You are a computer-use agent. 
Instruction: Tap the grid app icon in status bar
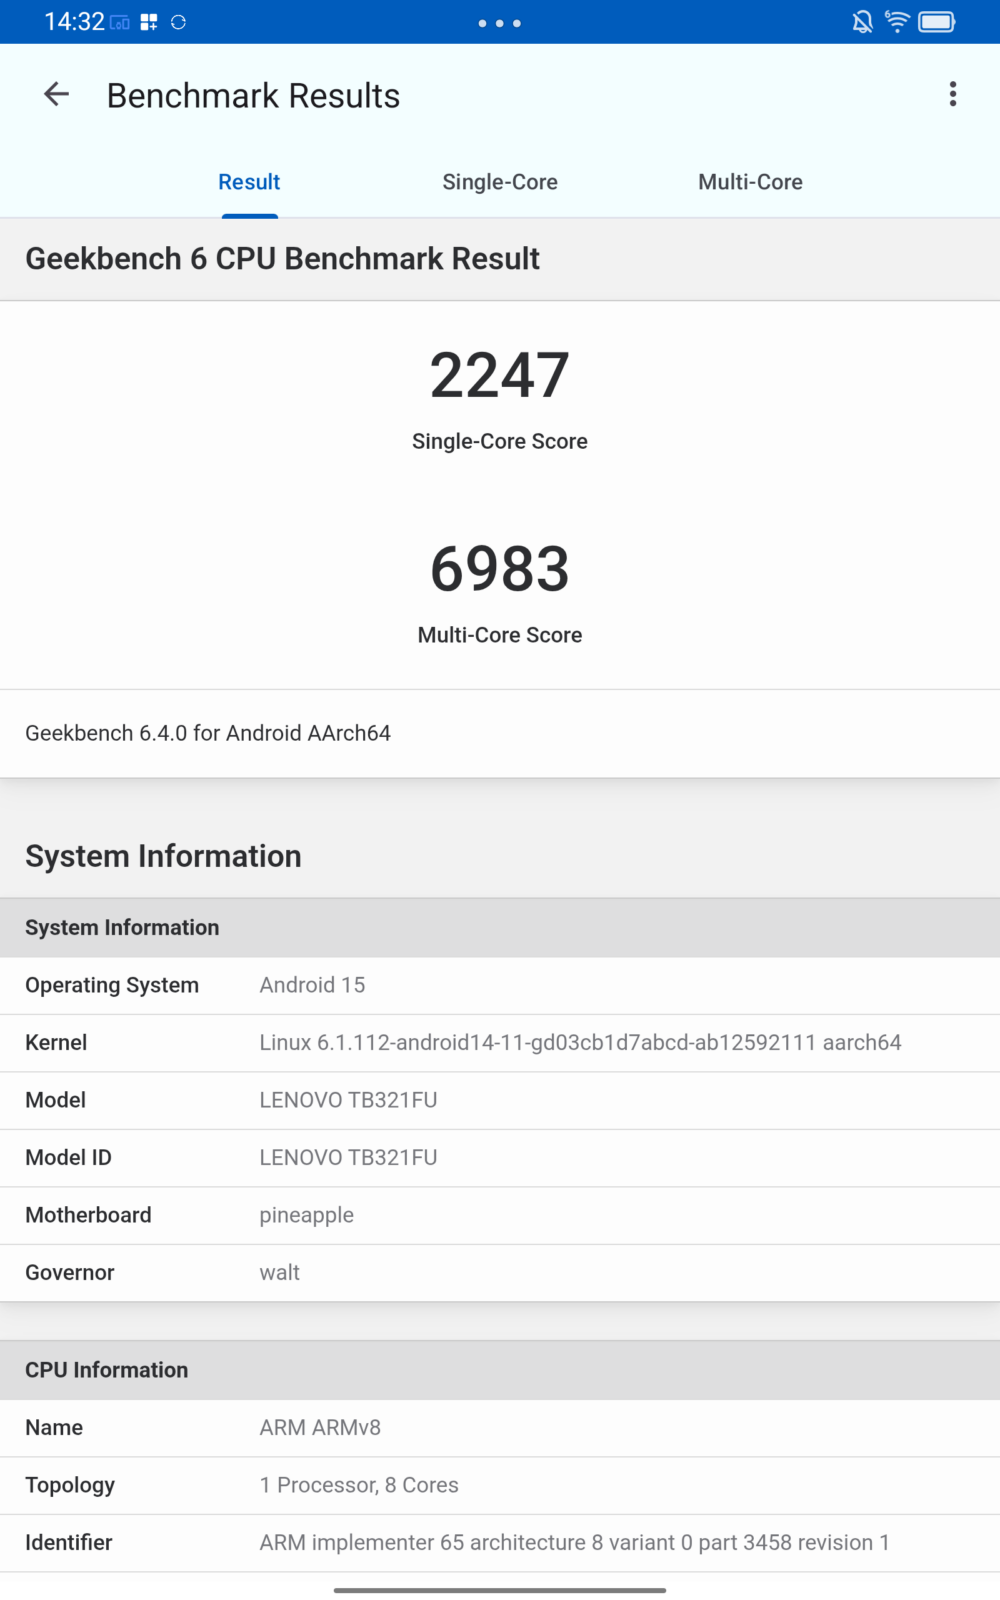click(149, 22)
